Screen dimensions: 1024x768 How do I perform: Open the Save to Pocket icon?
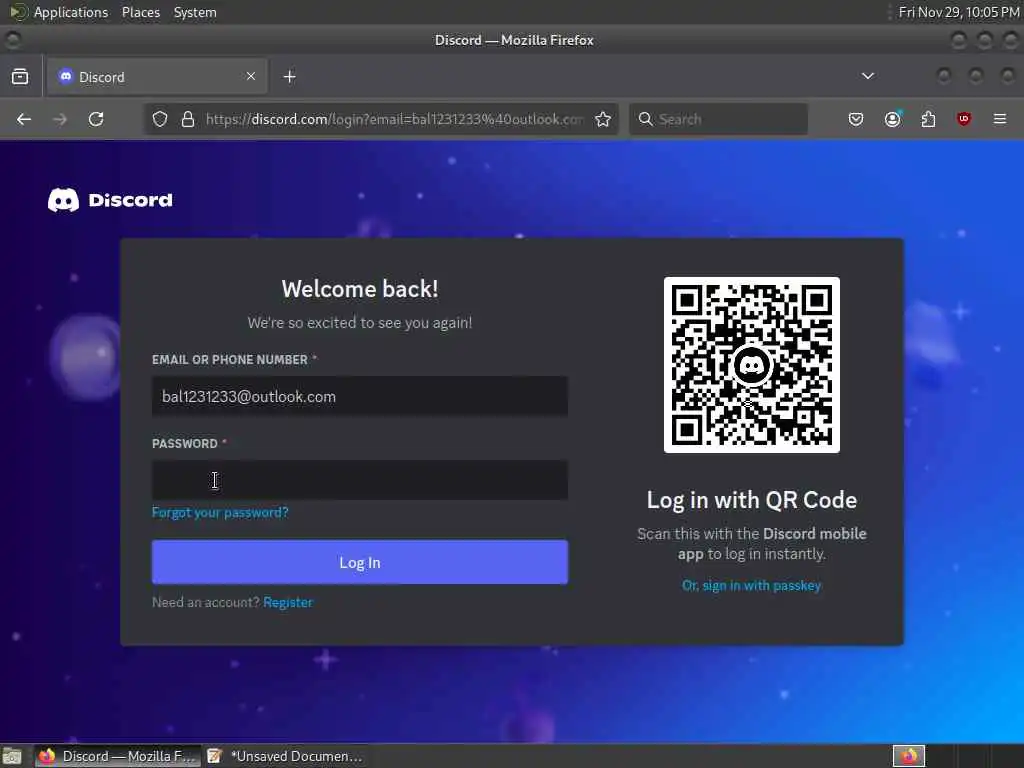pos(856,119)
